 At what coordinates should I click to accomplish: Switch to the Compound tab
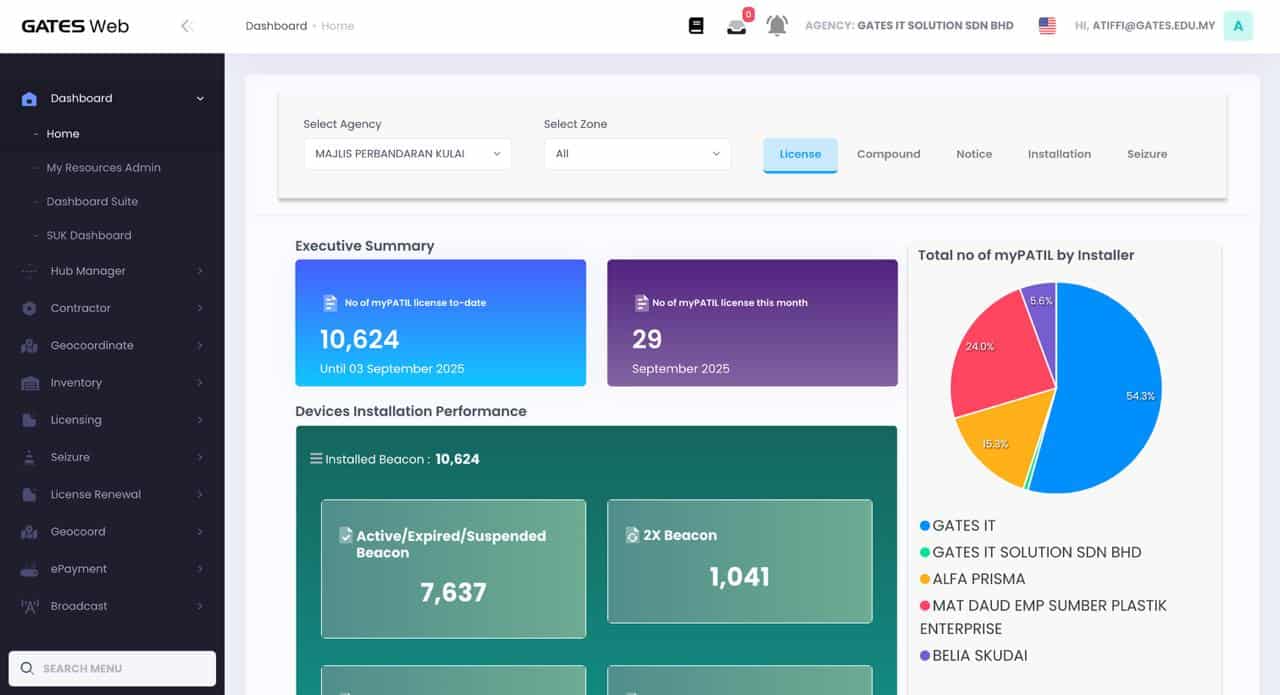tap(888, 154)
